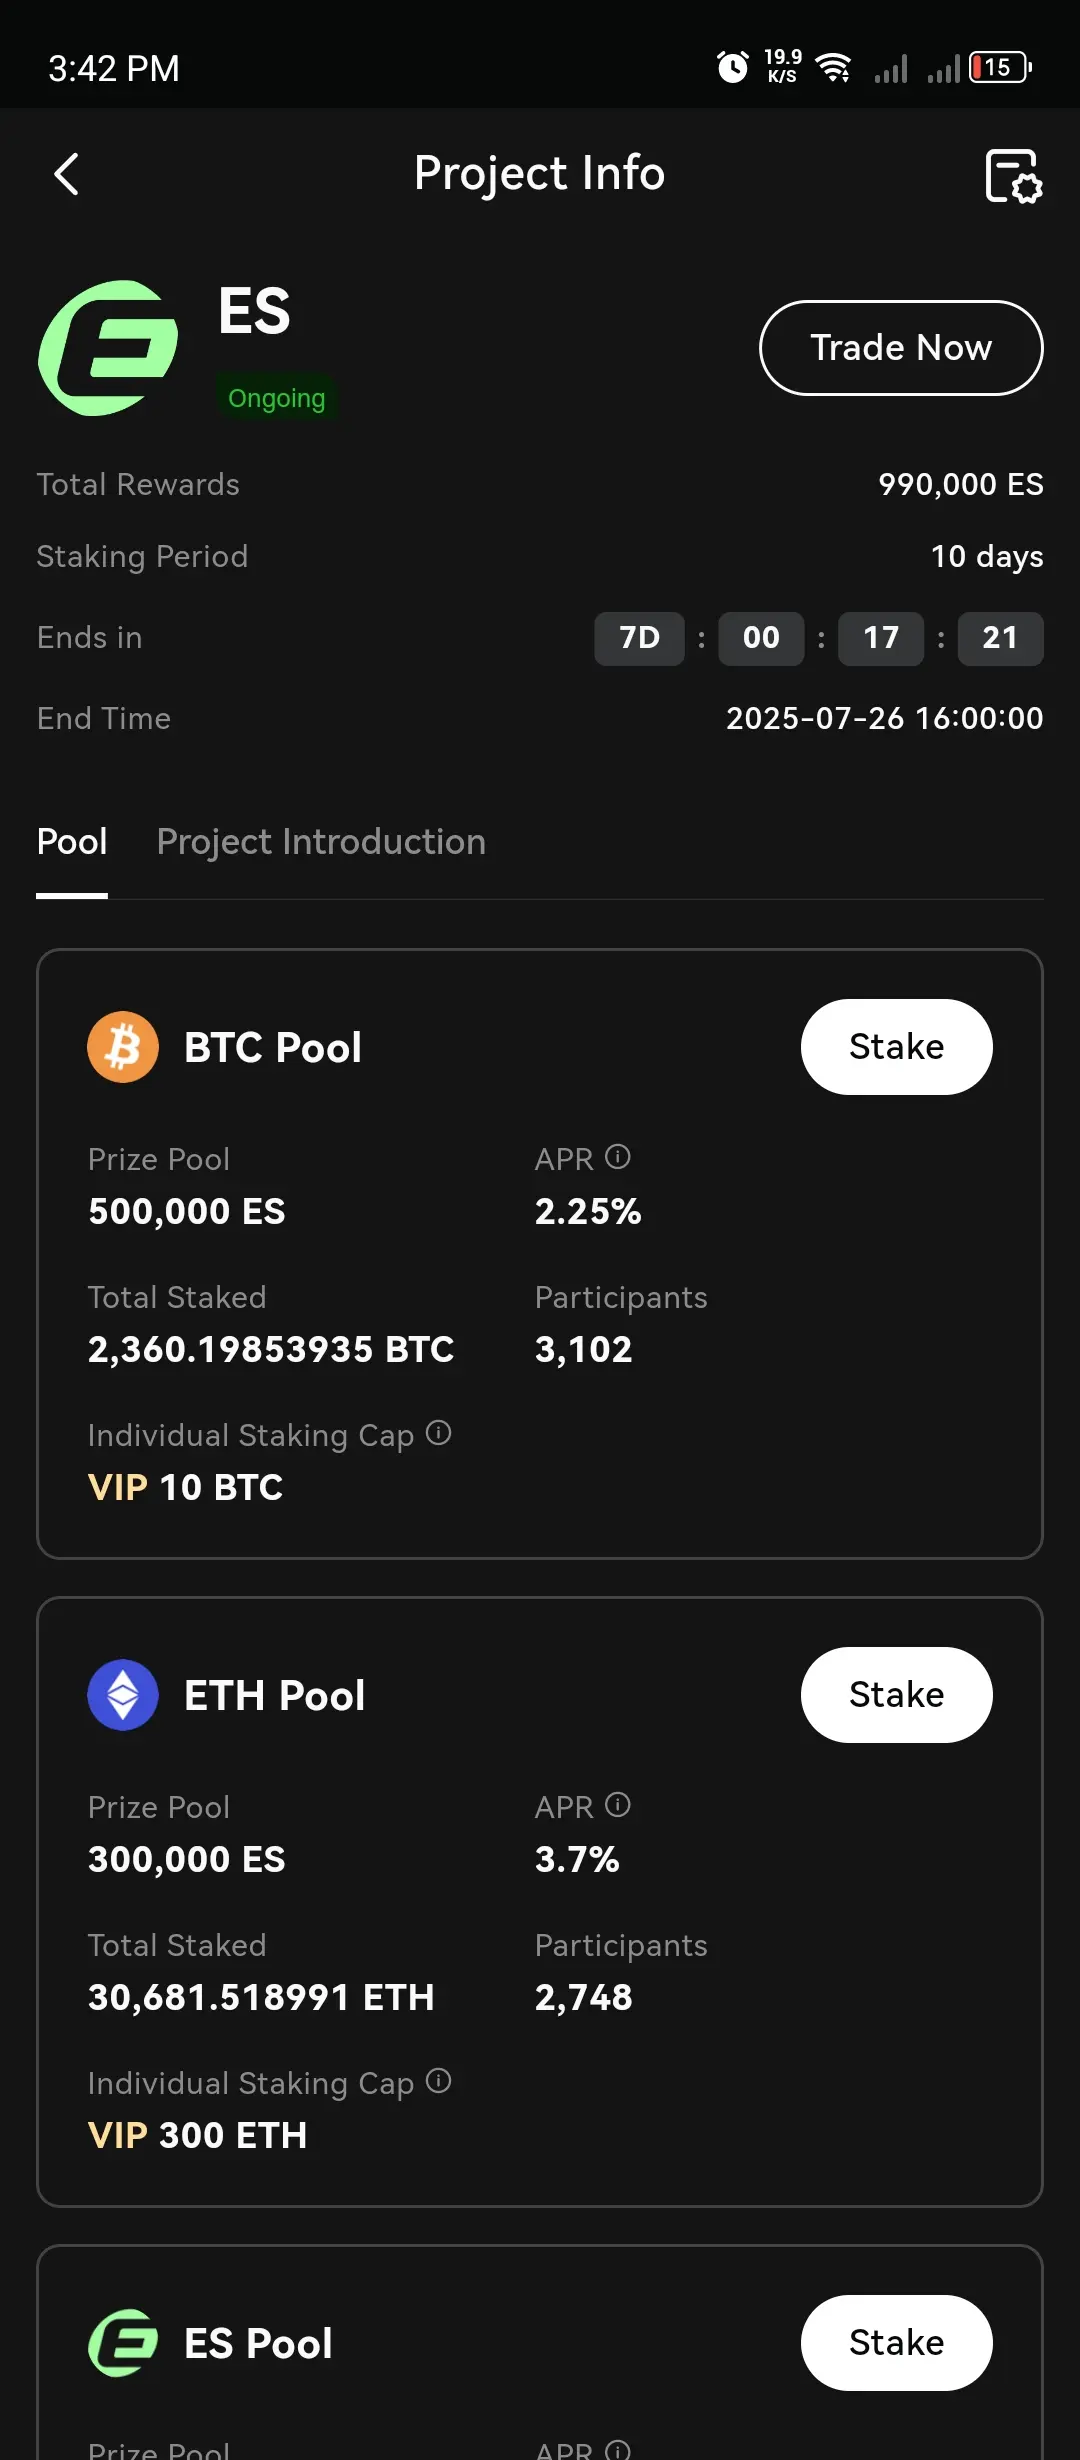This screenshot has height=2460, width=1080.
Task: Show Individual Staking Cap info for ETH
Action: coord(438,2081)
